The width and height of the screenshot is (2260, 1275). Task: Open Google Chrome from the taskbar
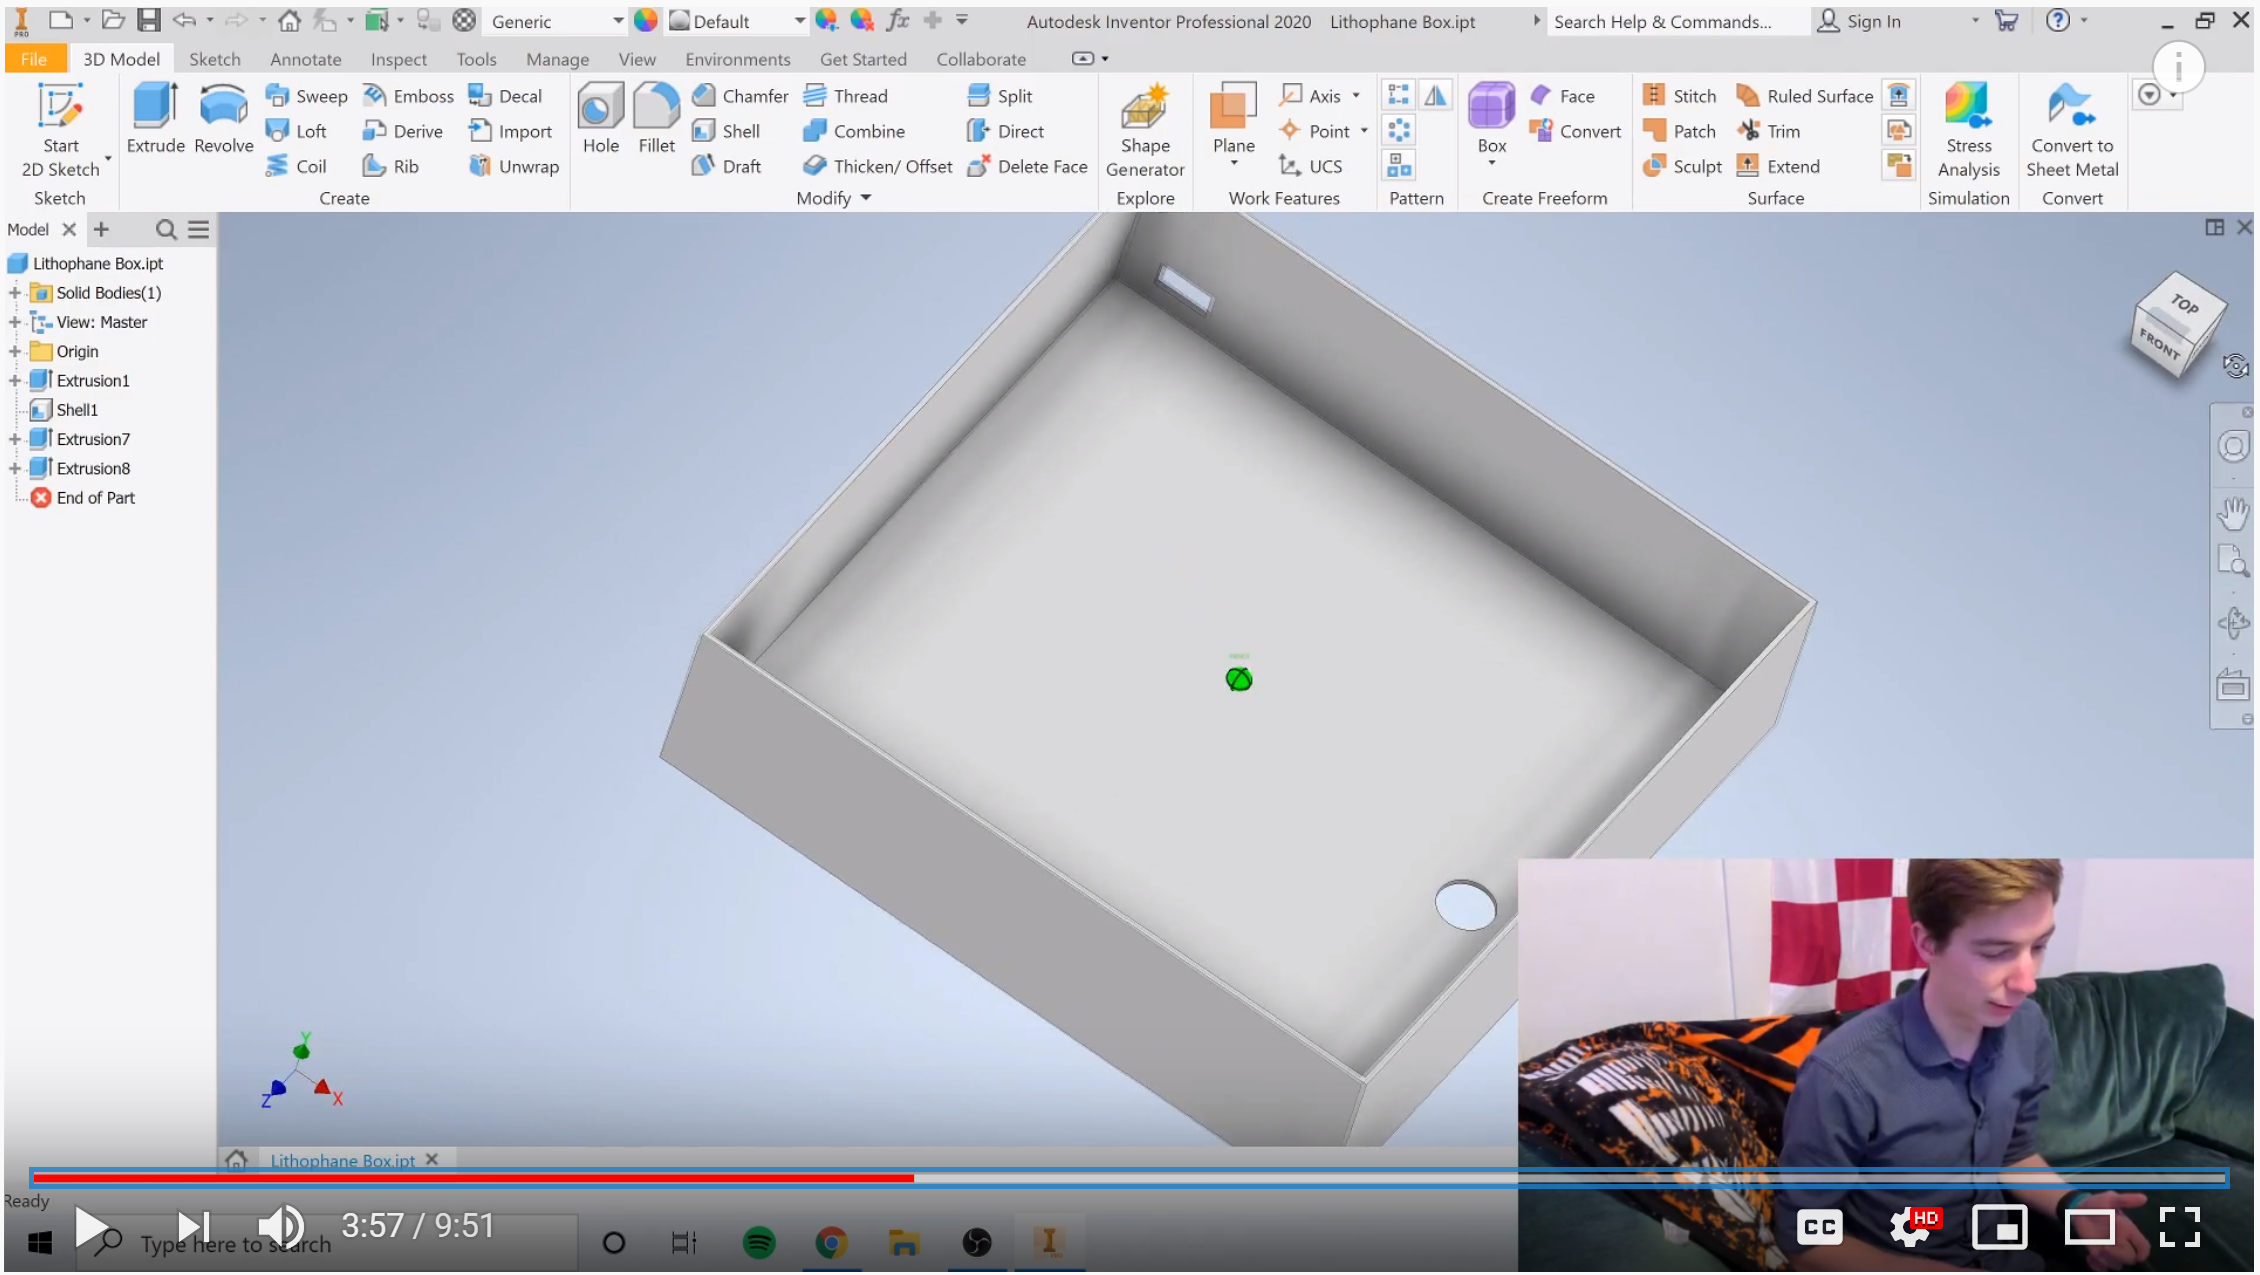point(831,1243)
